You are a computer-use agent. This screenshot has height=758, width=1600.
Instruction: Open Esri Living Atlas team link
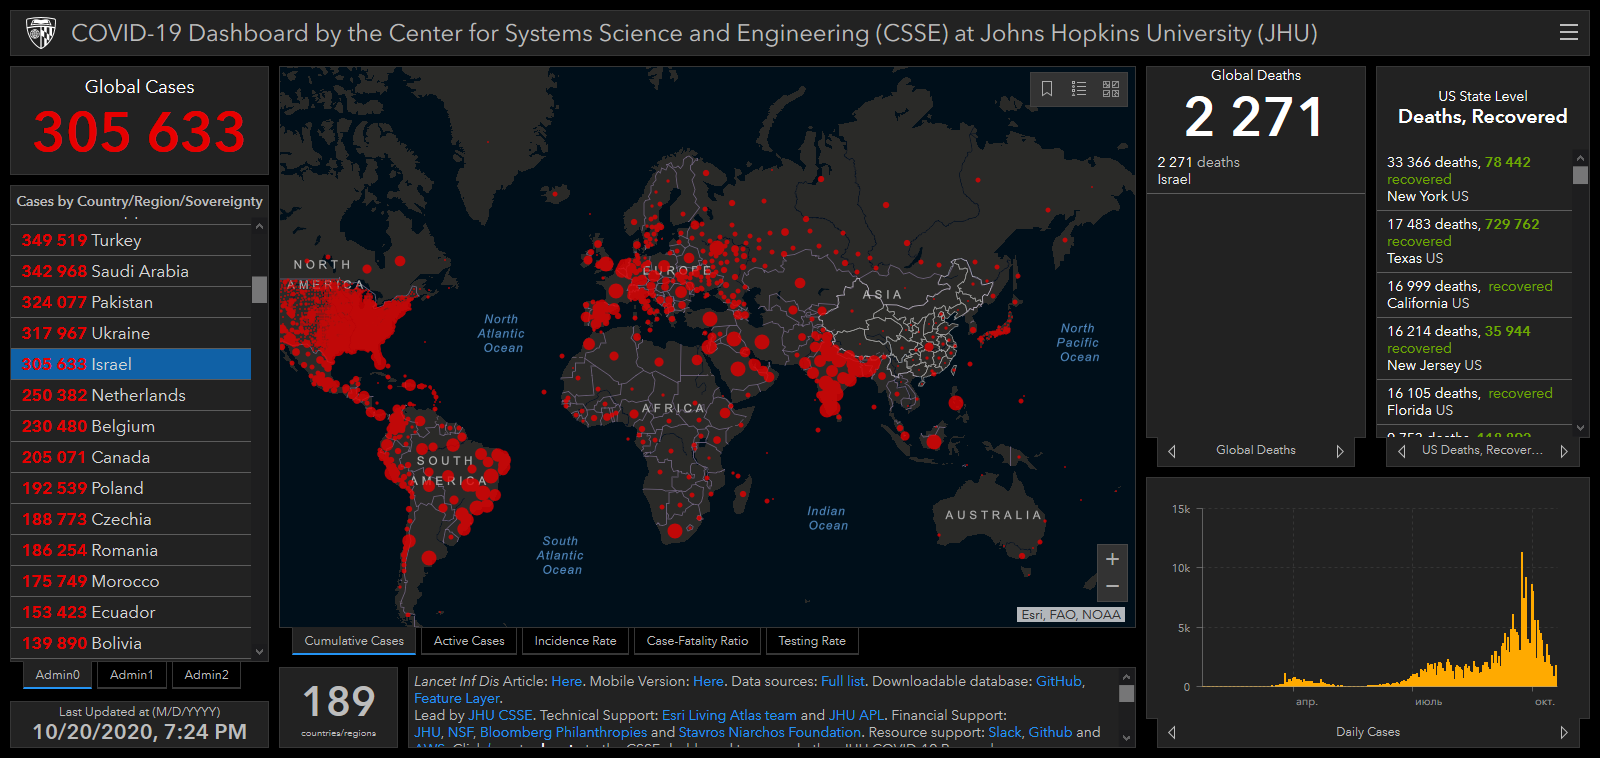point(729,715)
